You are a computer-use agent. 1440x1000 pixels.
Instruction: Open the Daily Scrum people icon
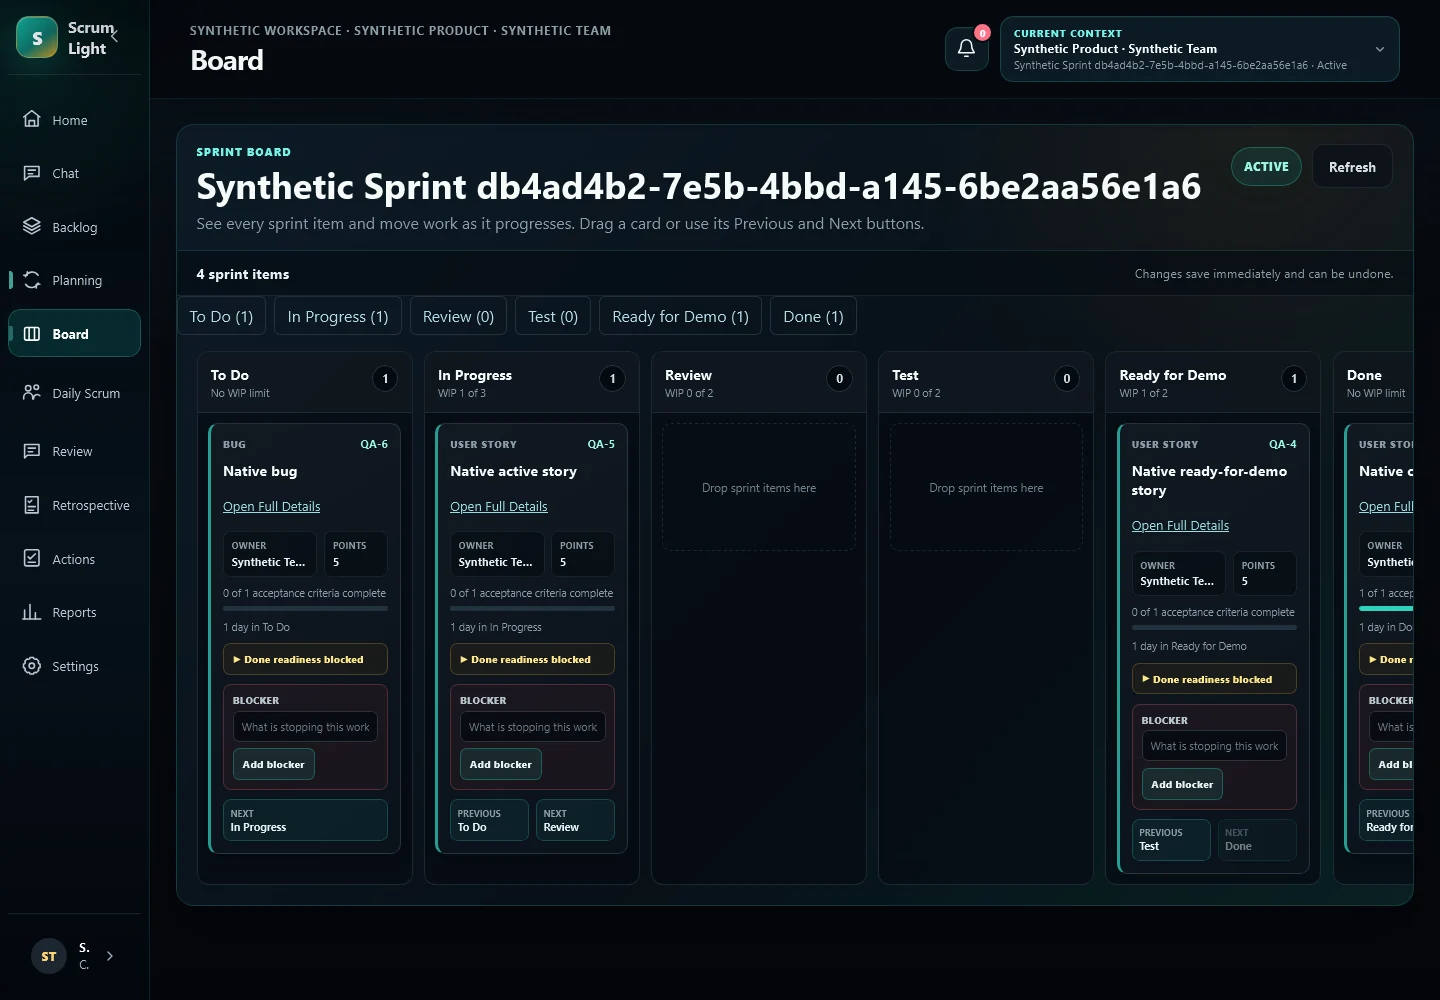tap(32, 393)
